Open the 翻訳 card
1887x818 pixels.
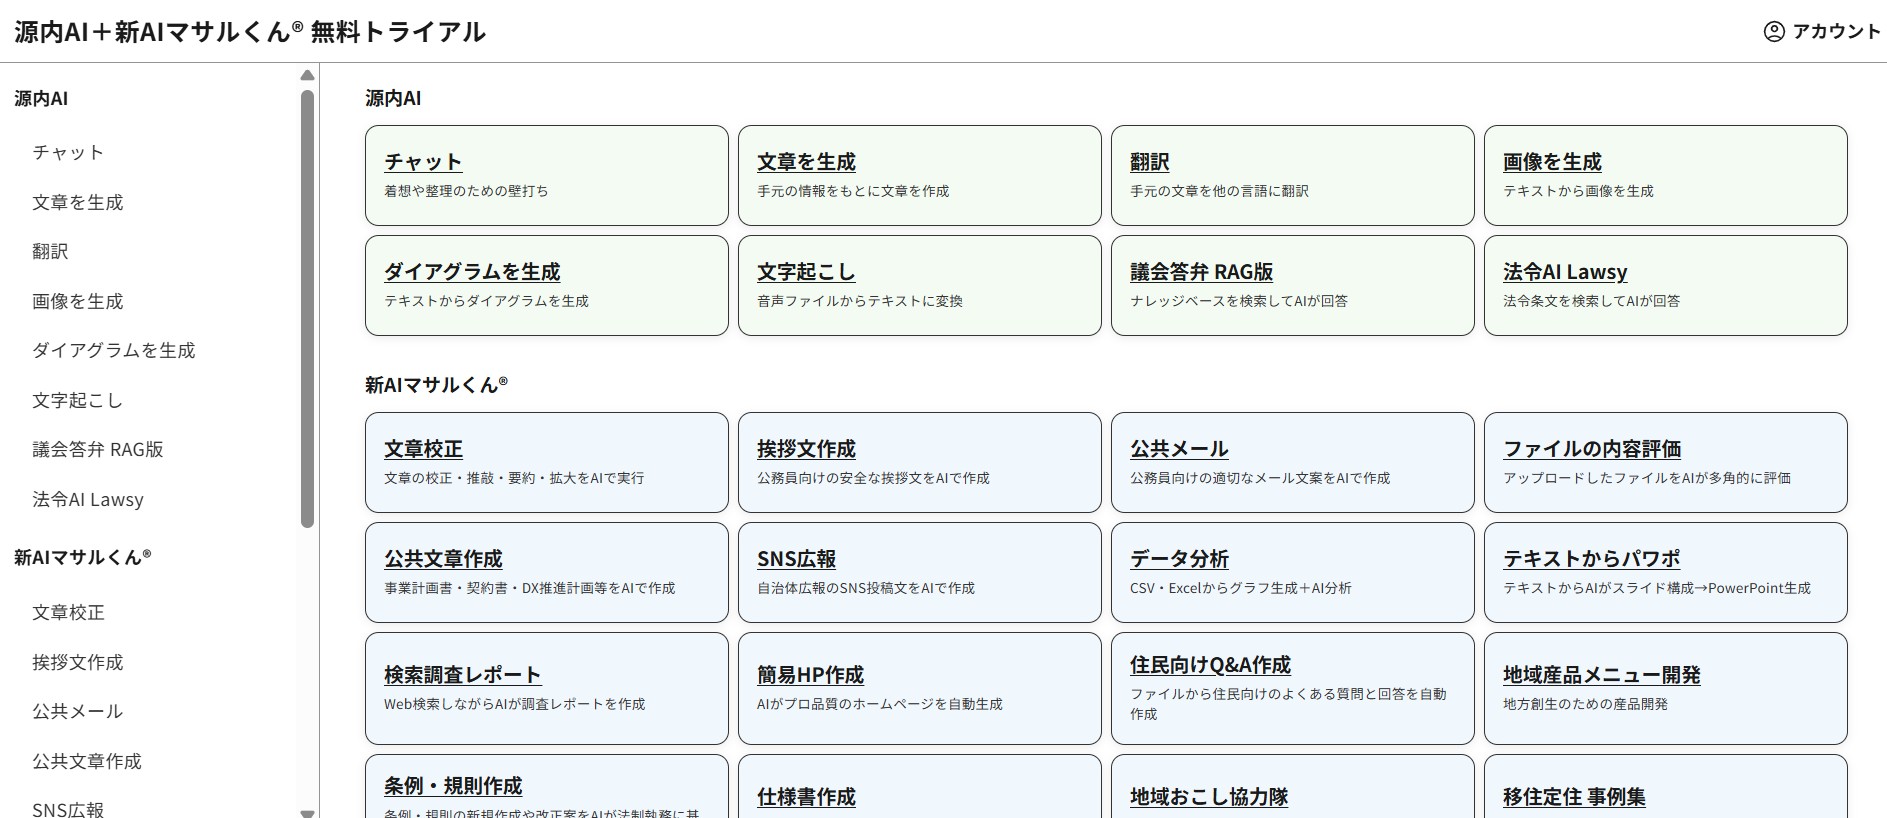[1293, 175]
